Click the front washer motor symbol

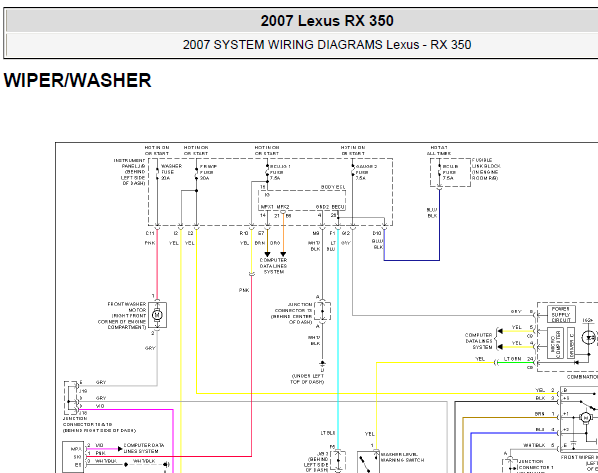pos(157,315)
